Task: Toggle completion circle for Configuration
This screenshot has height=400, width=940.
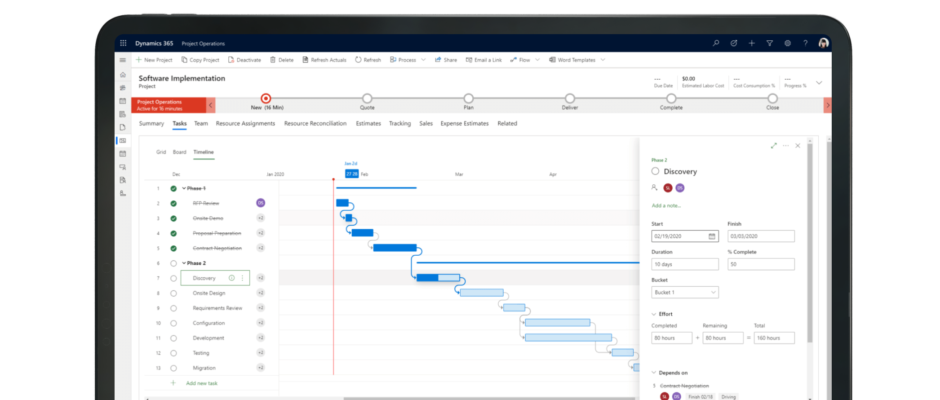Action: pyautogui.click(x=173, y=323)
